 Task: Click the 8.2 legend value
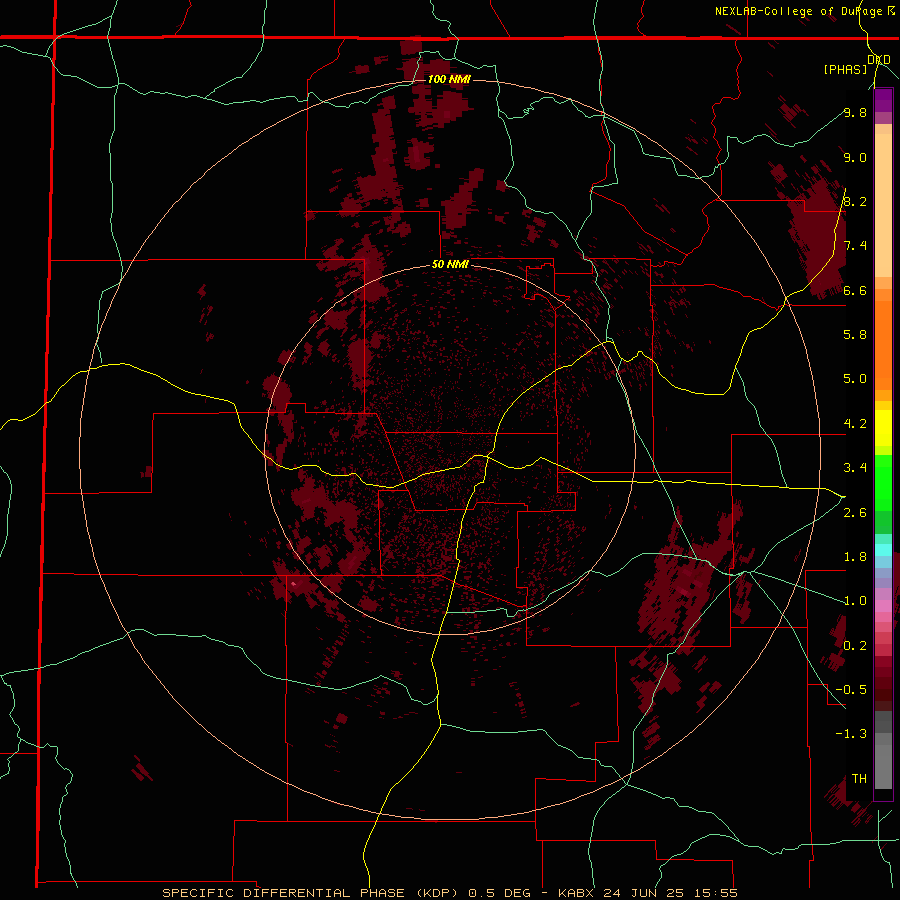855,201
